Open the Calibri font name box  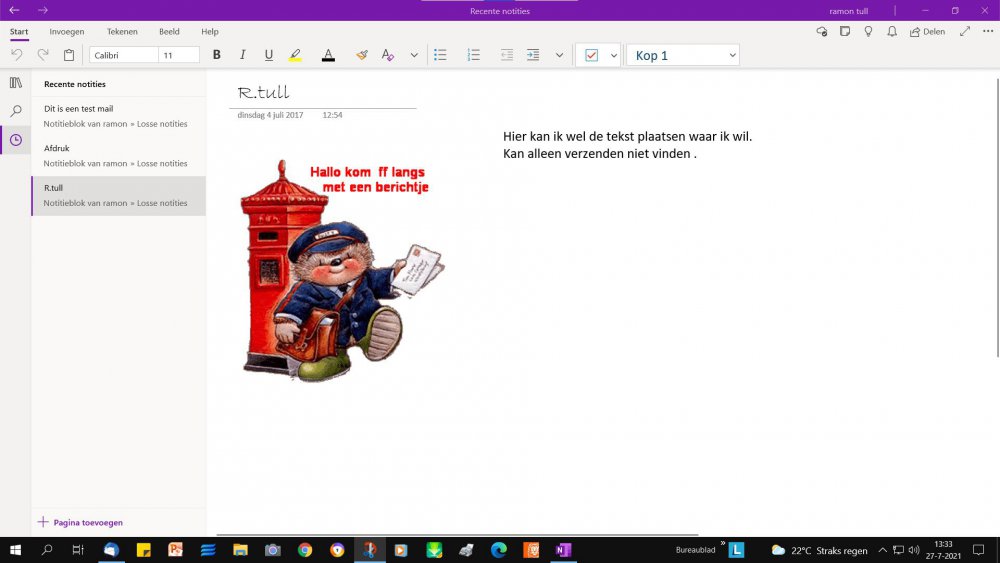(123, 55)
